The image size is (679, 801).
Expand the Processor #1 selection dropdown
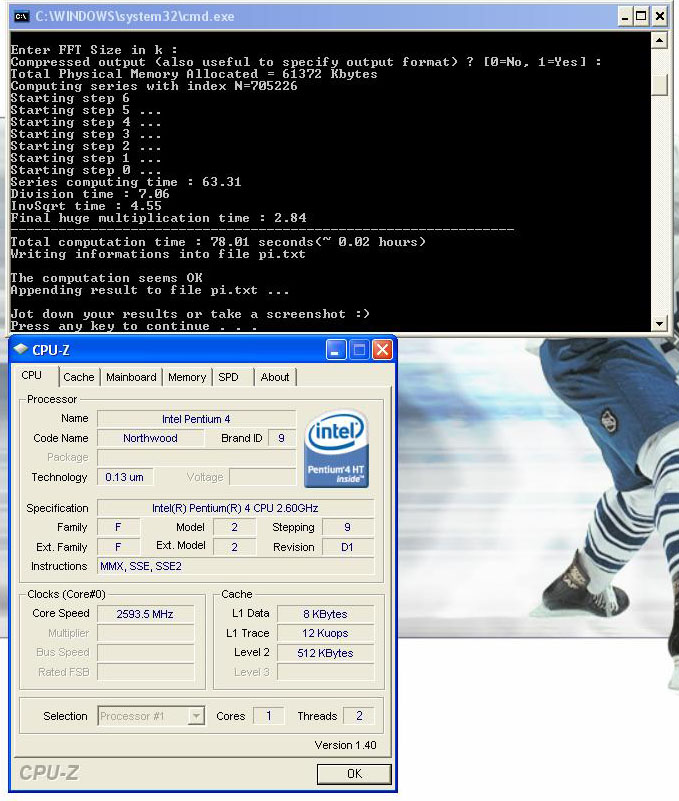[196, 716]
